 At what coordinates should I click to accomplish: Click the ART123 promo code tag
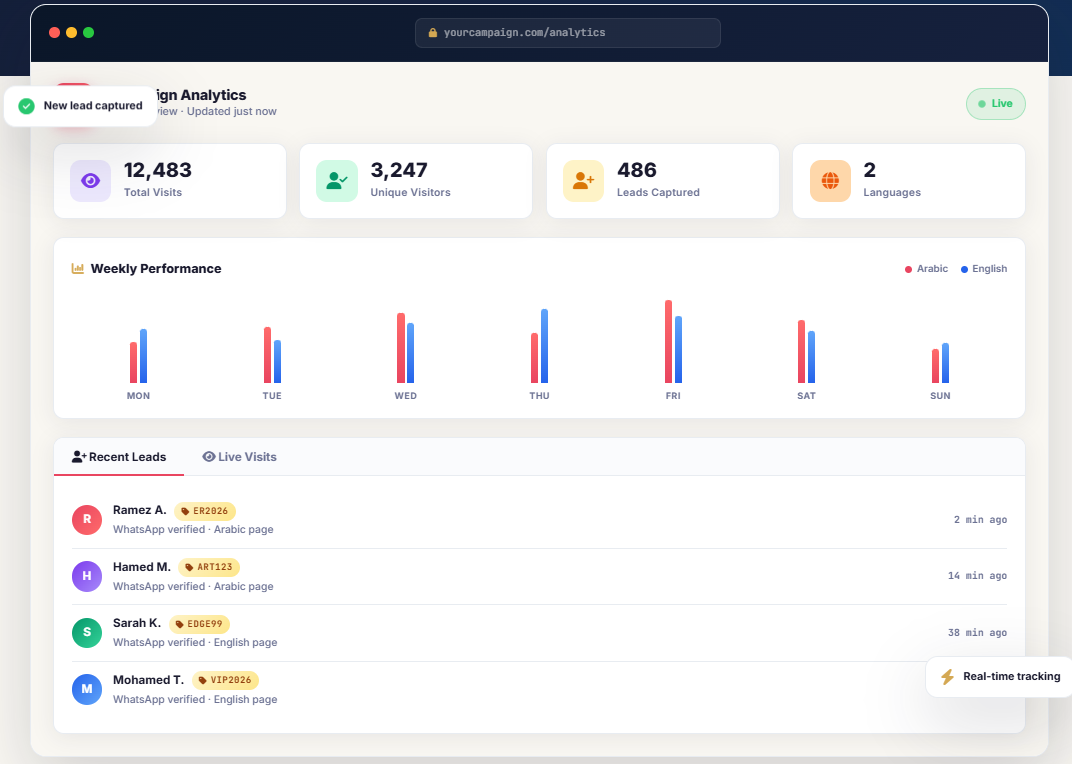209,567
